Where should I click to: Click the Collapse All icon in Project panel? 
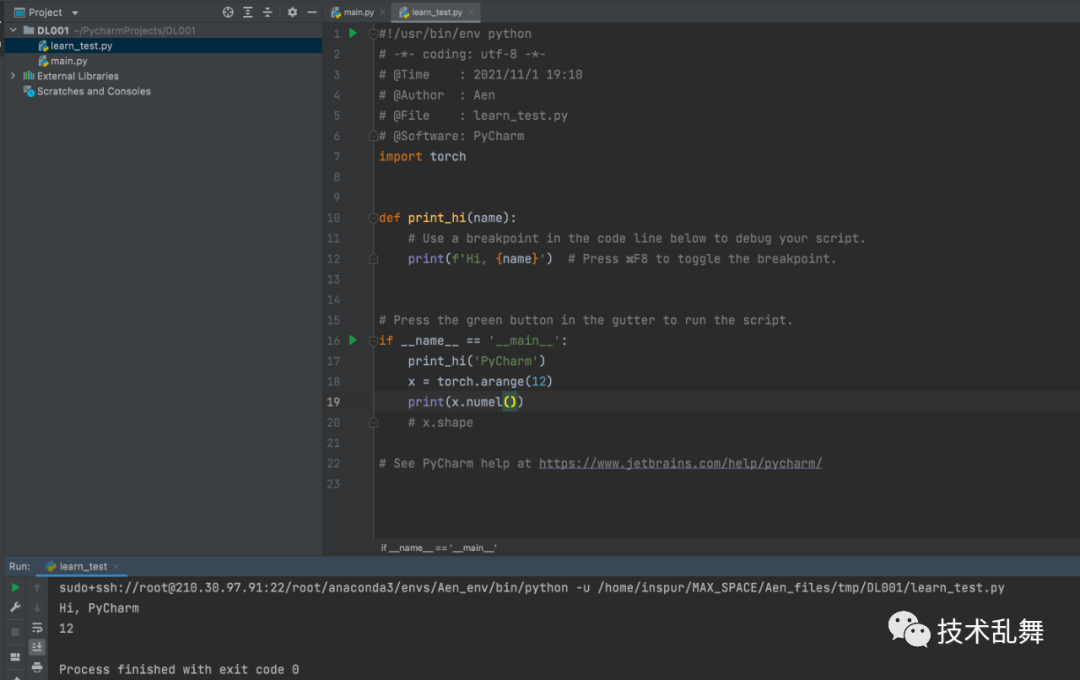point(267,12)
